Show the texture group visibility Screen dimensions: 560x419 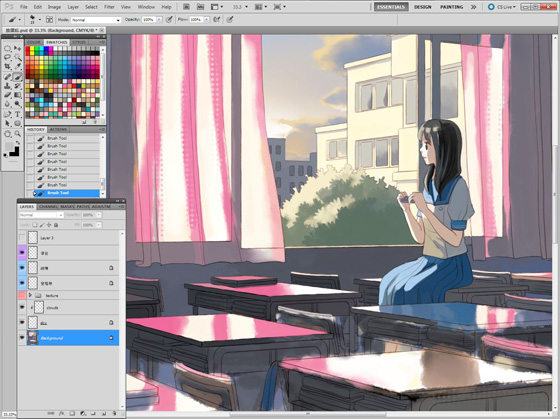click(22, 295)
